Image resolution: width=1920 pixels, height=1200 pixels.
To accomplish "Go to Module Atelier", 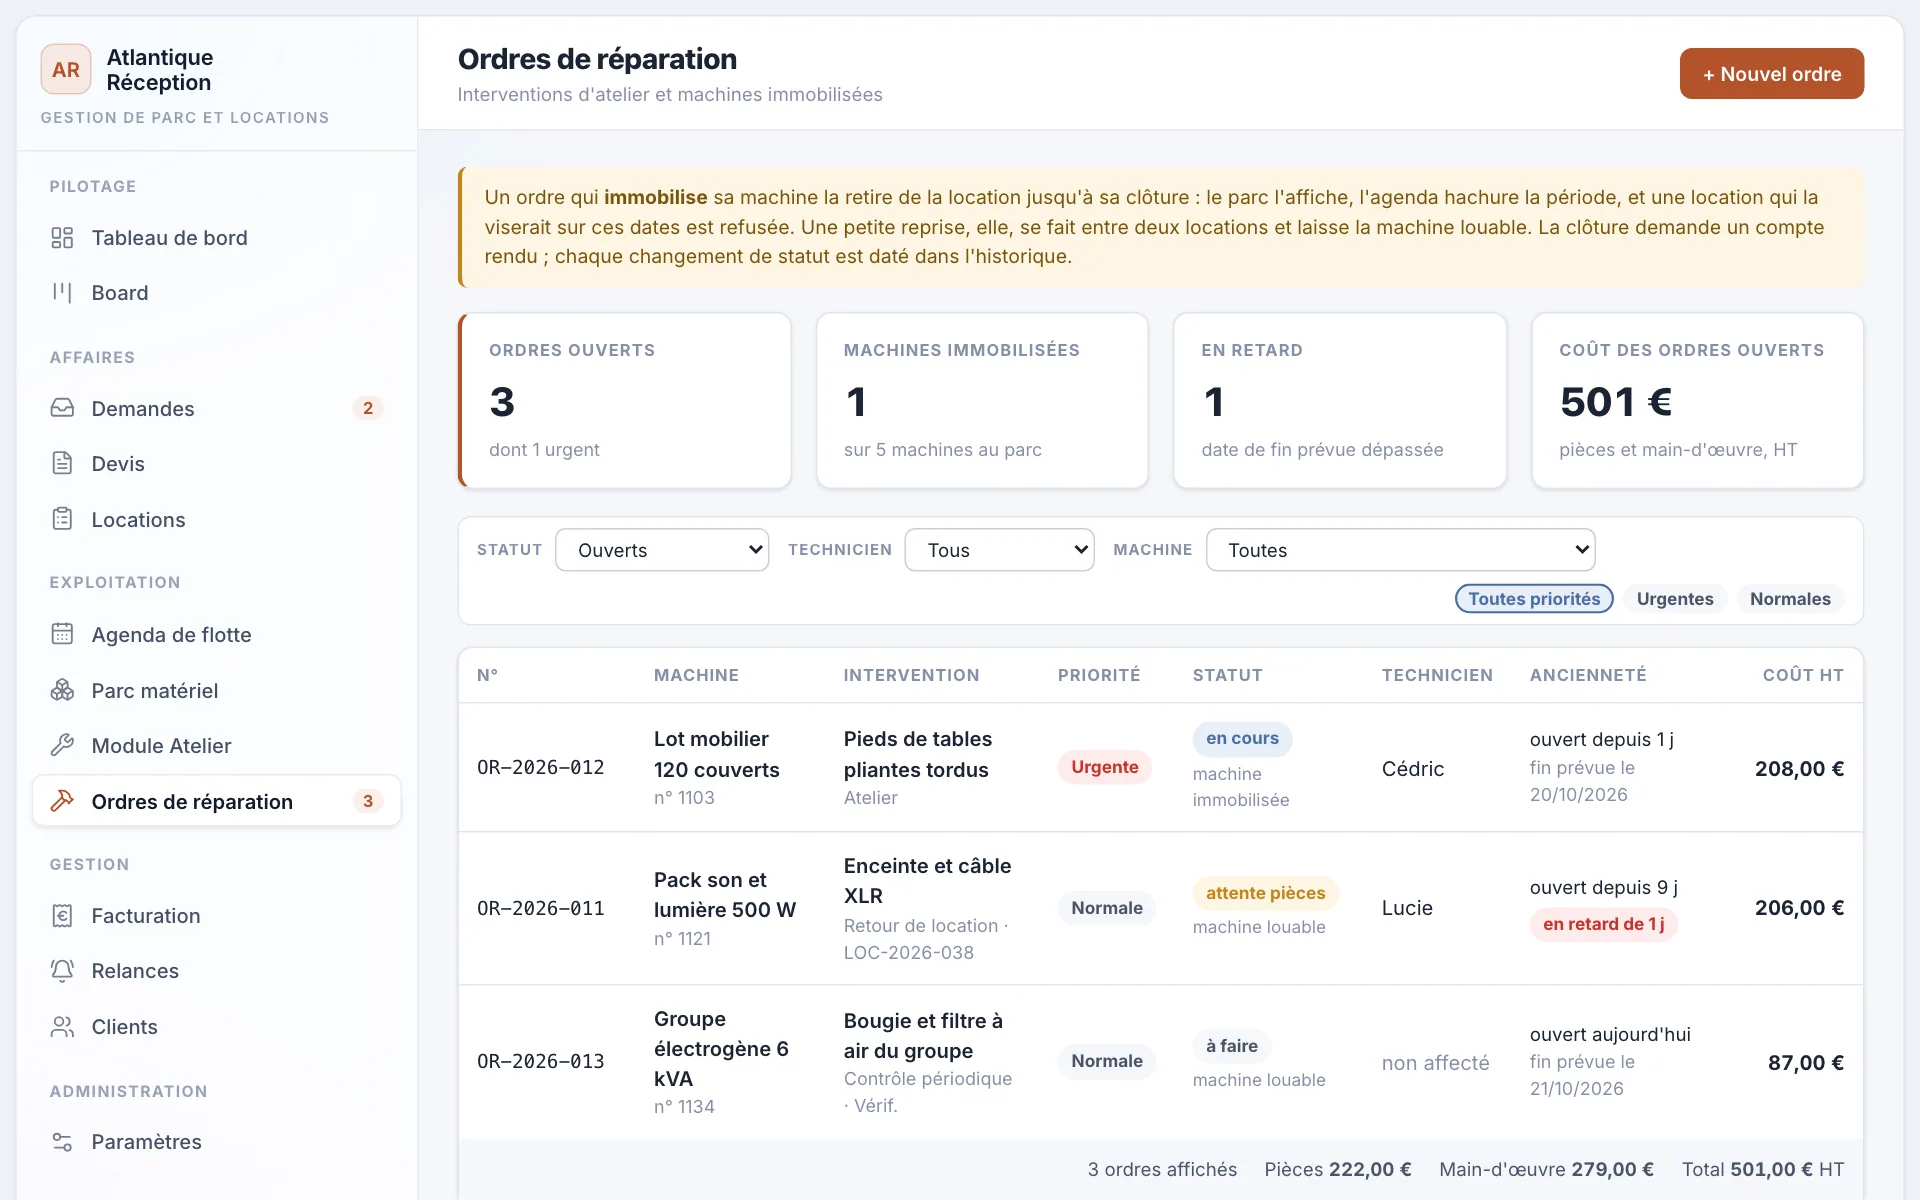I will coord(216,745).
